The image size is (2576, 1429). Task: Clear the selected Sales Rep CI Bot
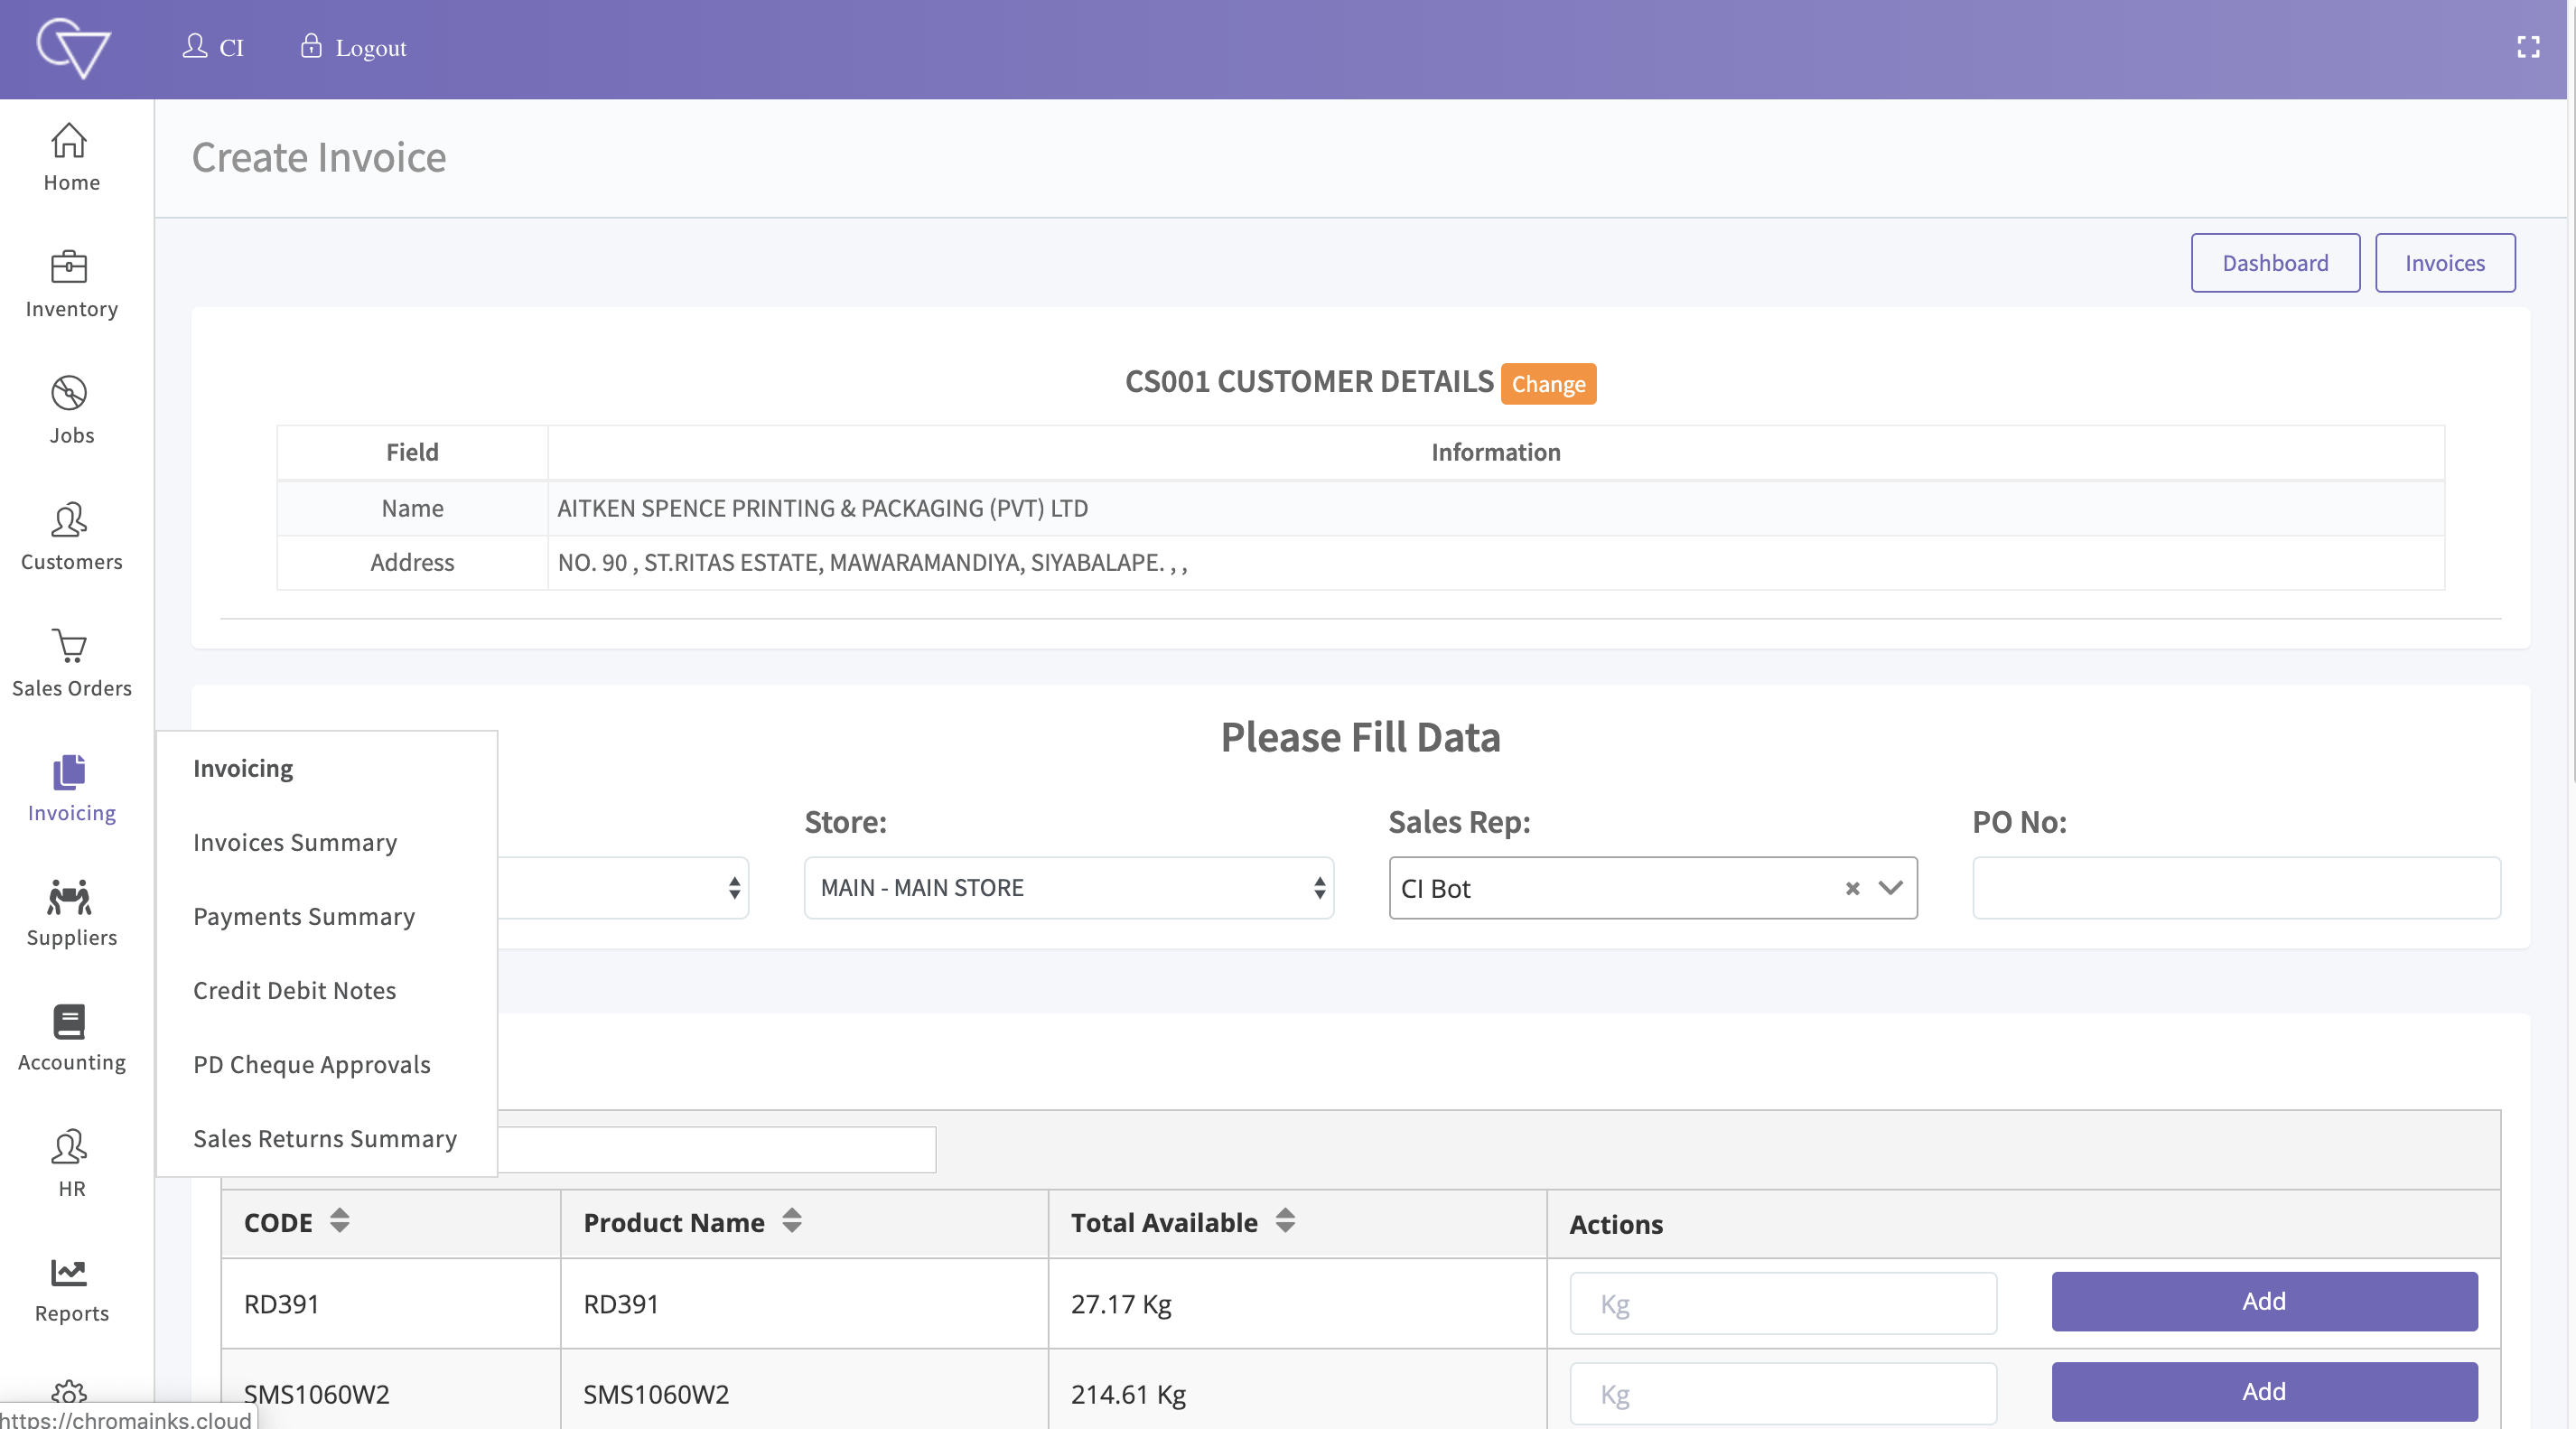tap(1852, 889)
